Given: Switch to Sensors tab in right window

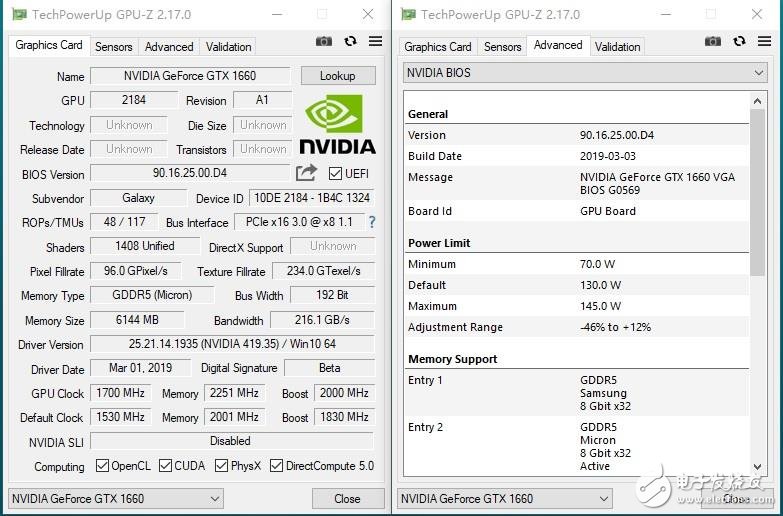Looking at the screenshot, I should [502, 47].
